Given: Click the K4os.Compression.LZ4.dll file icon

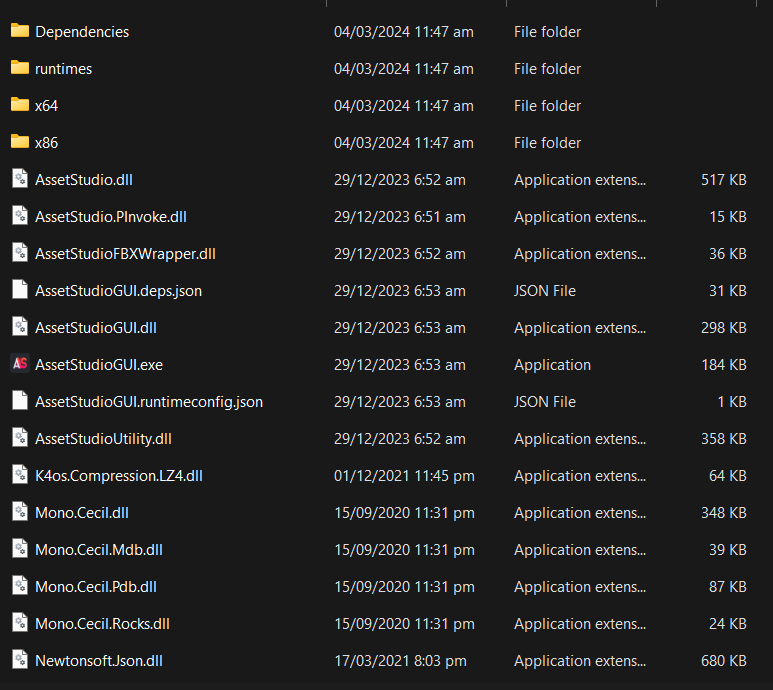Looking at the screenshot, I should click(20, 474).
